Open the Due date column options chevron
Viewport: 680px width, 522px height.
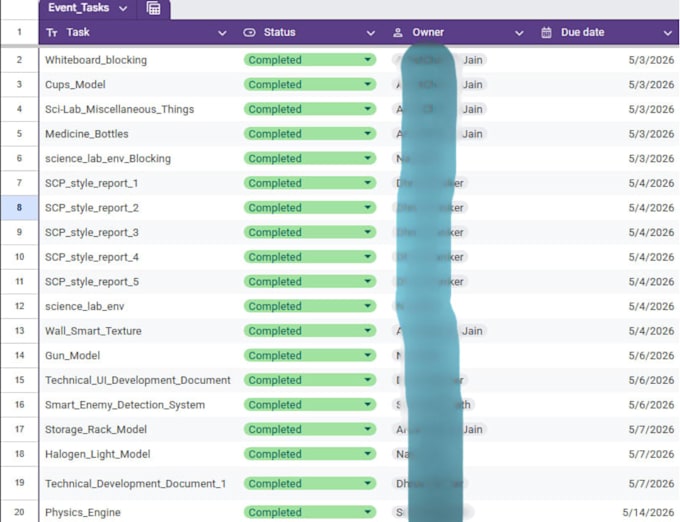pyautogui.click(x=667, y=33)
